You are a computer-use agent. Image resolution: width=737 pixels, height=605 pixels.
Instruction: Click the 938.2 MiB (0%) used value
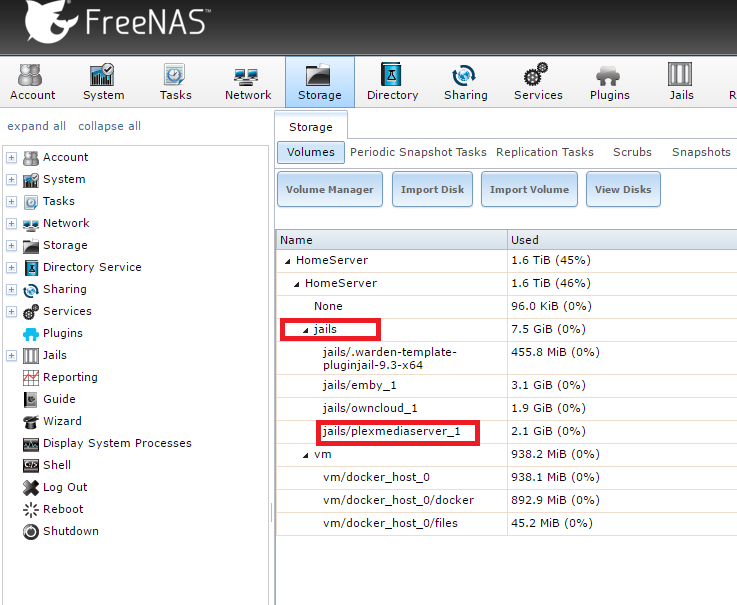[555, 455]
